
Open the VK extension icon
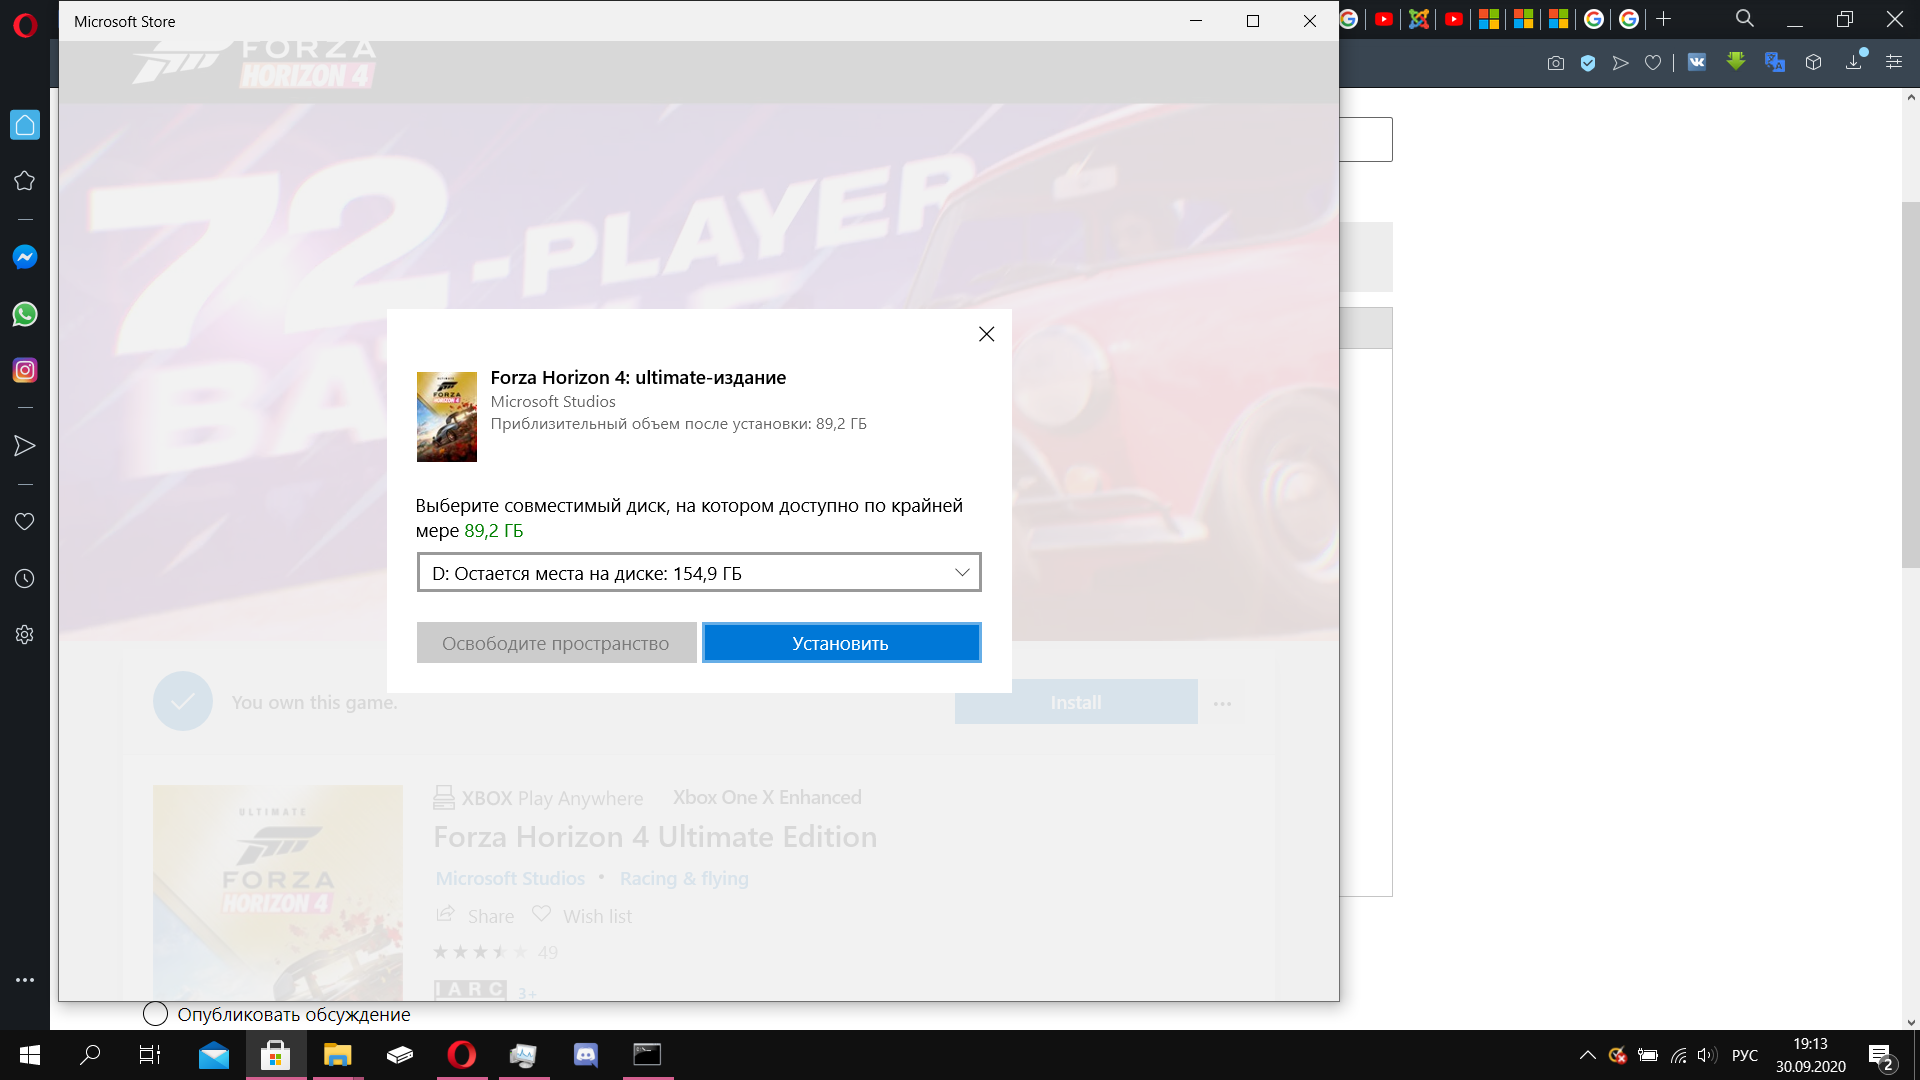[1697, 62]
